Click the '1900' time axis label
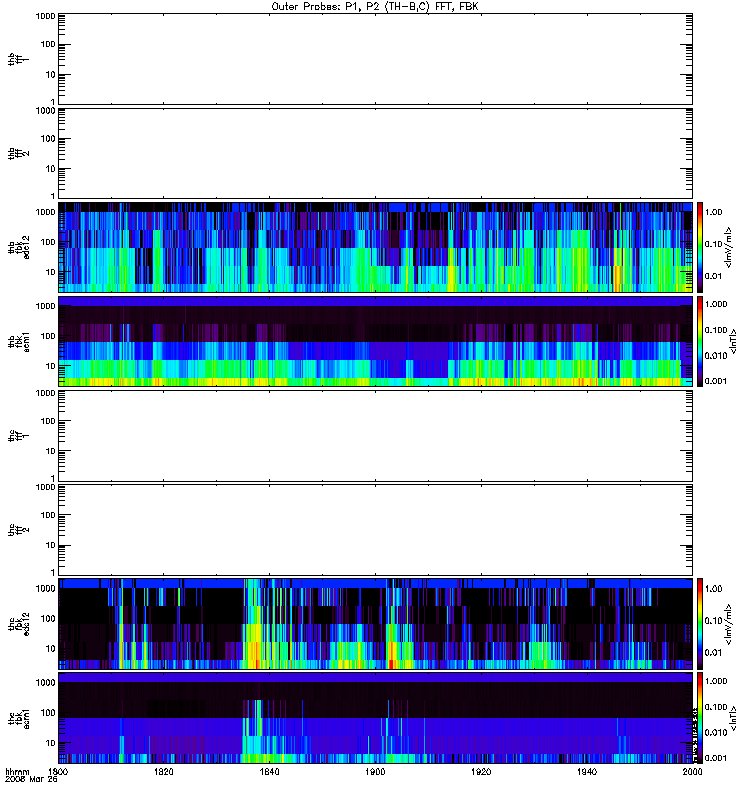The image size is (750, 800). point(375,771)
